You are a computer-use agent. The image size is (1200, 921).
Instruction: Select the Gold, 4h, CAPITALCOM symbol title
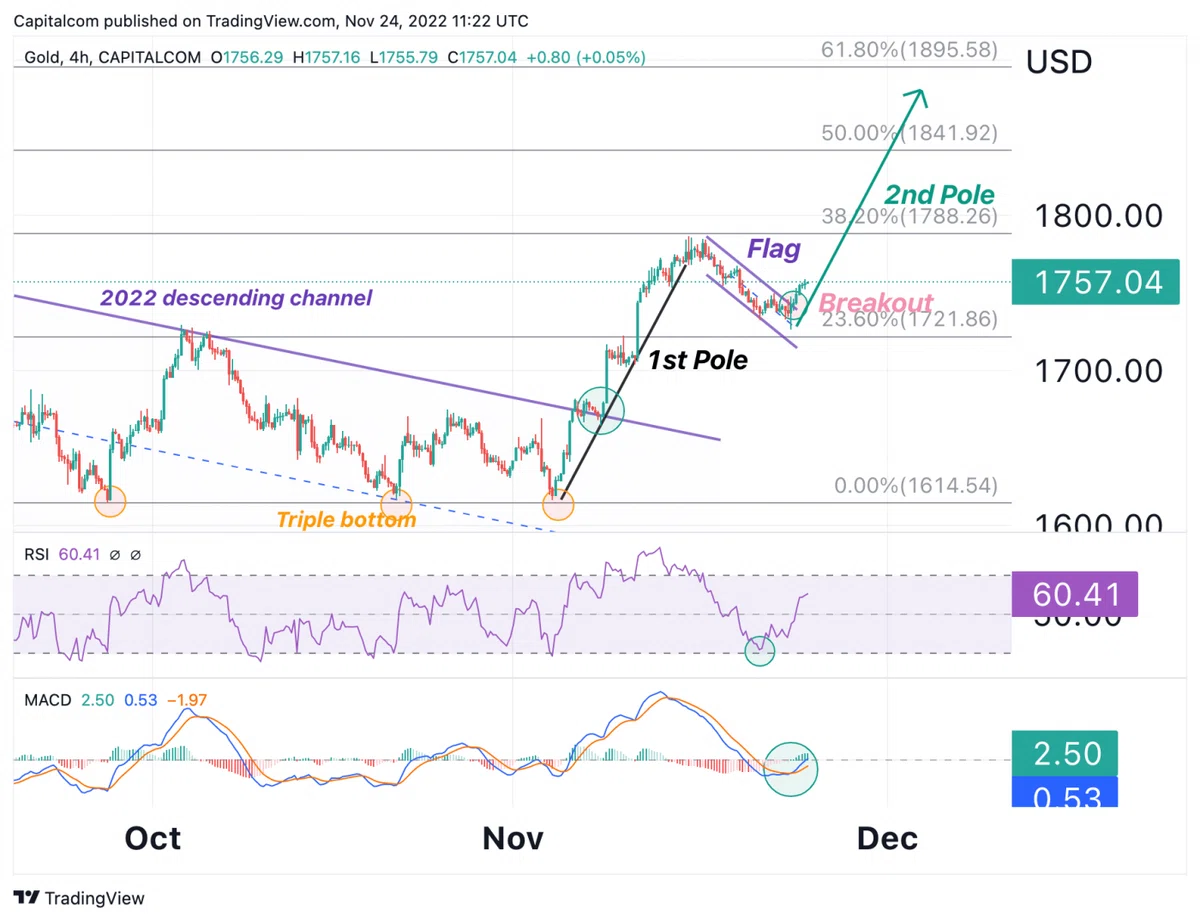point(113,58)
